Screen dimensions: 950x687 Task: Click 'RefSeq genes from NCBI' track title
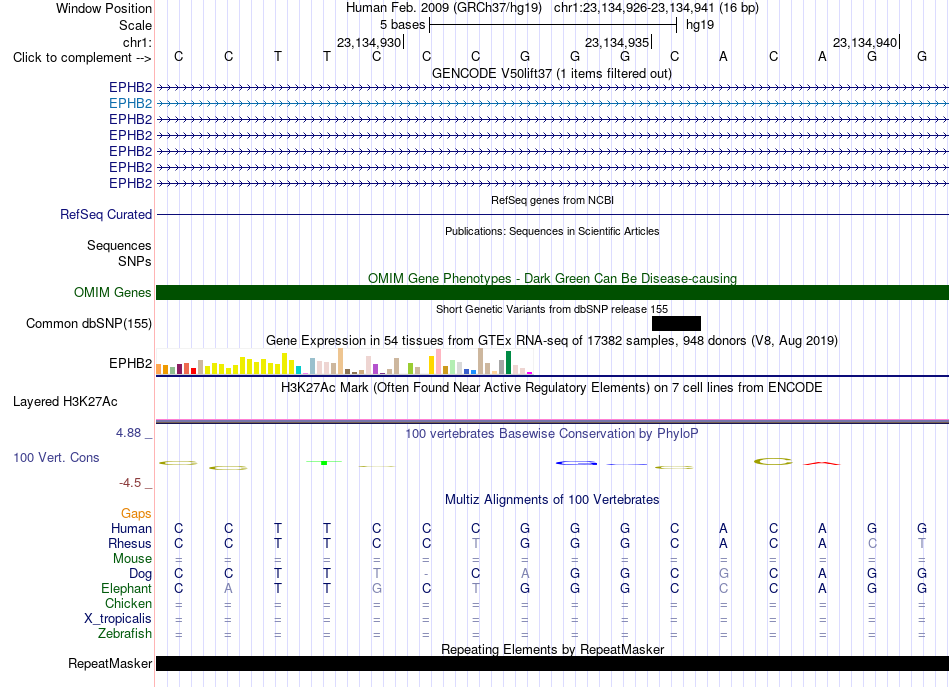pos(552,200)
